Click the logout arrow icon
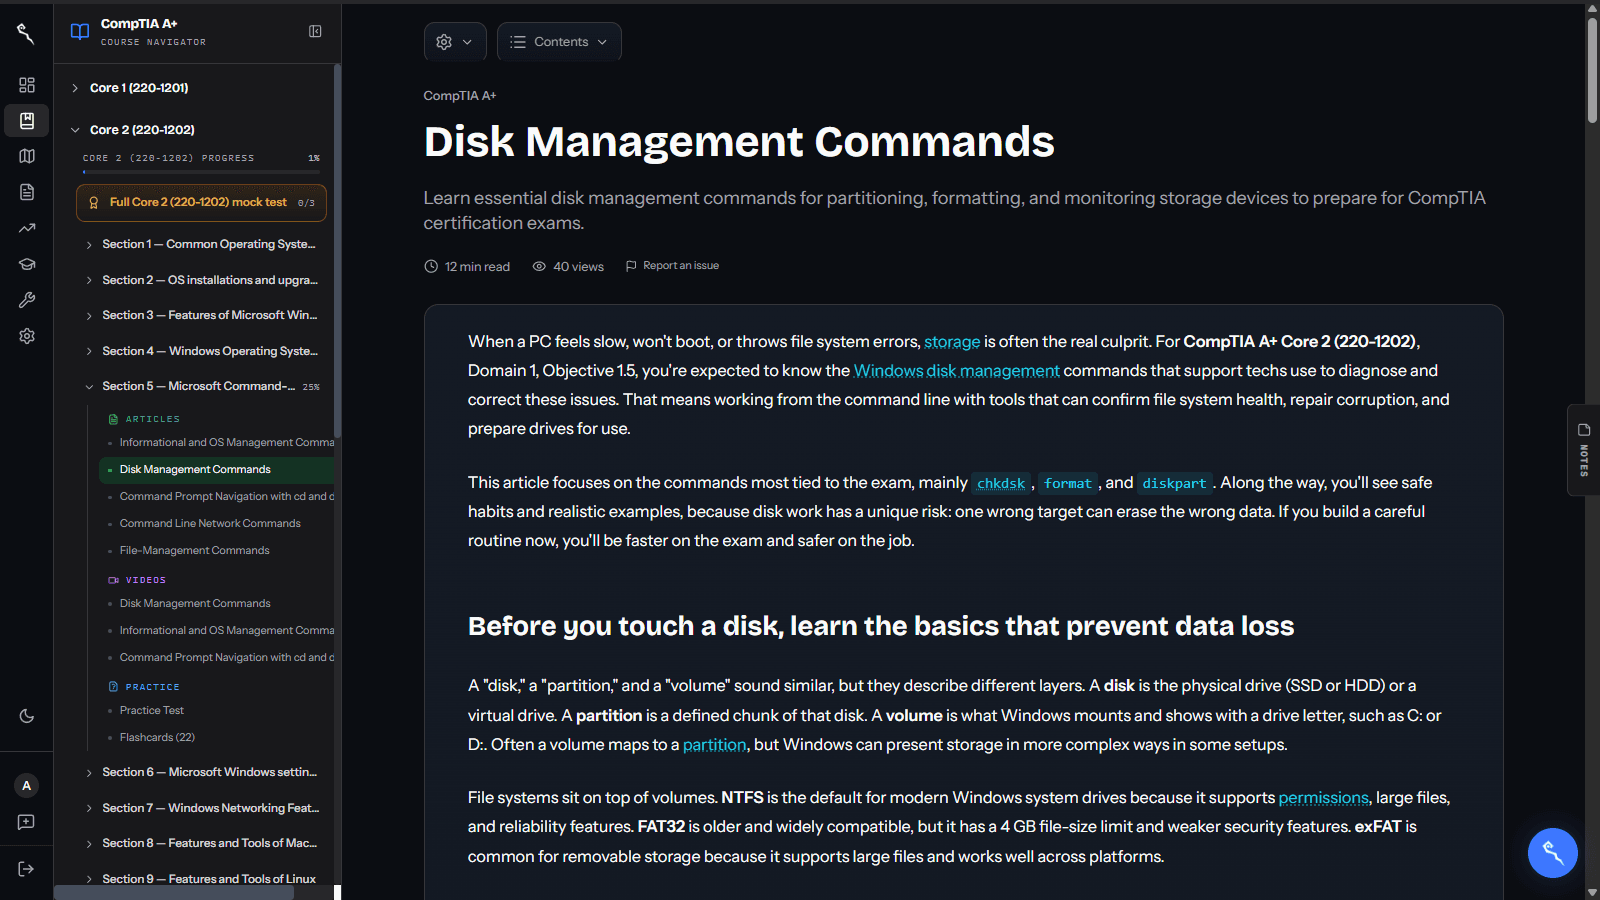 click(27, 869)
